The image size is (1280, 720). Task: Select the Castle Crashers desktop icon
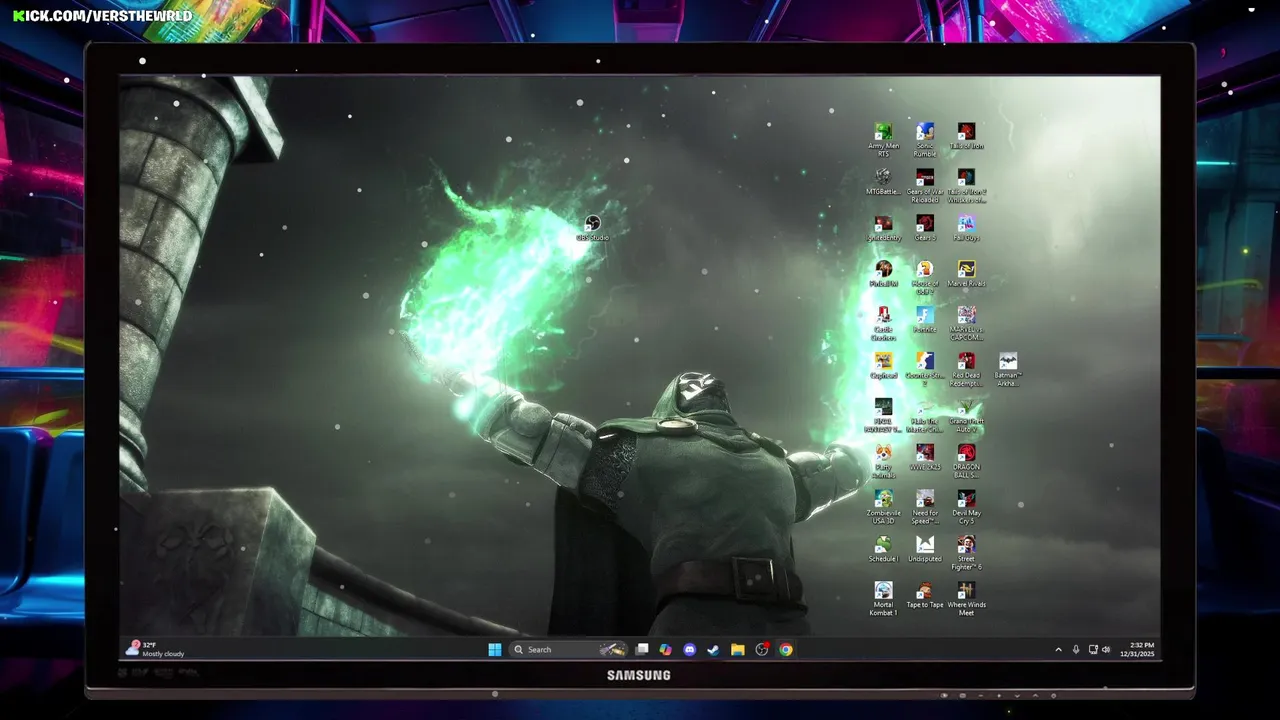(x=883, y=323)
